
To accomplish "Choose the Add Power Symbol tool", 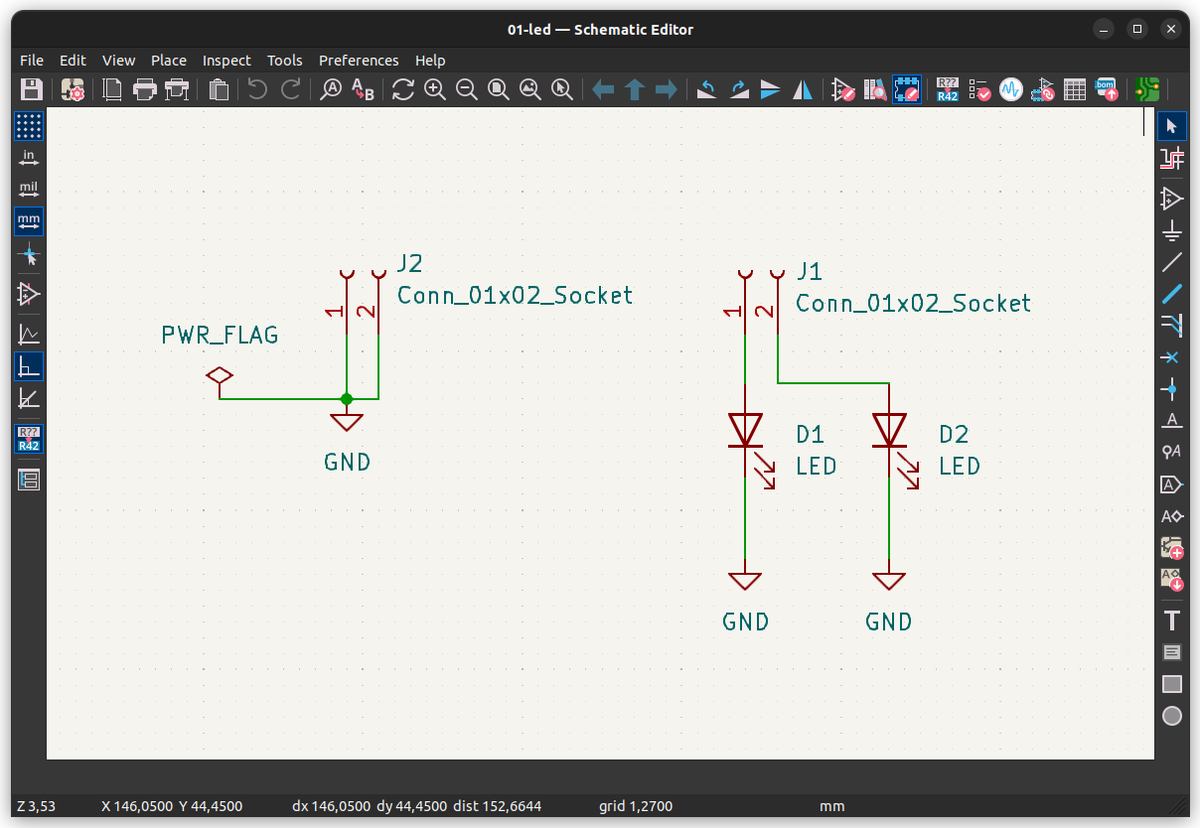I will click(1172, 230).
